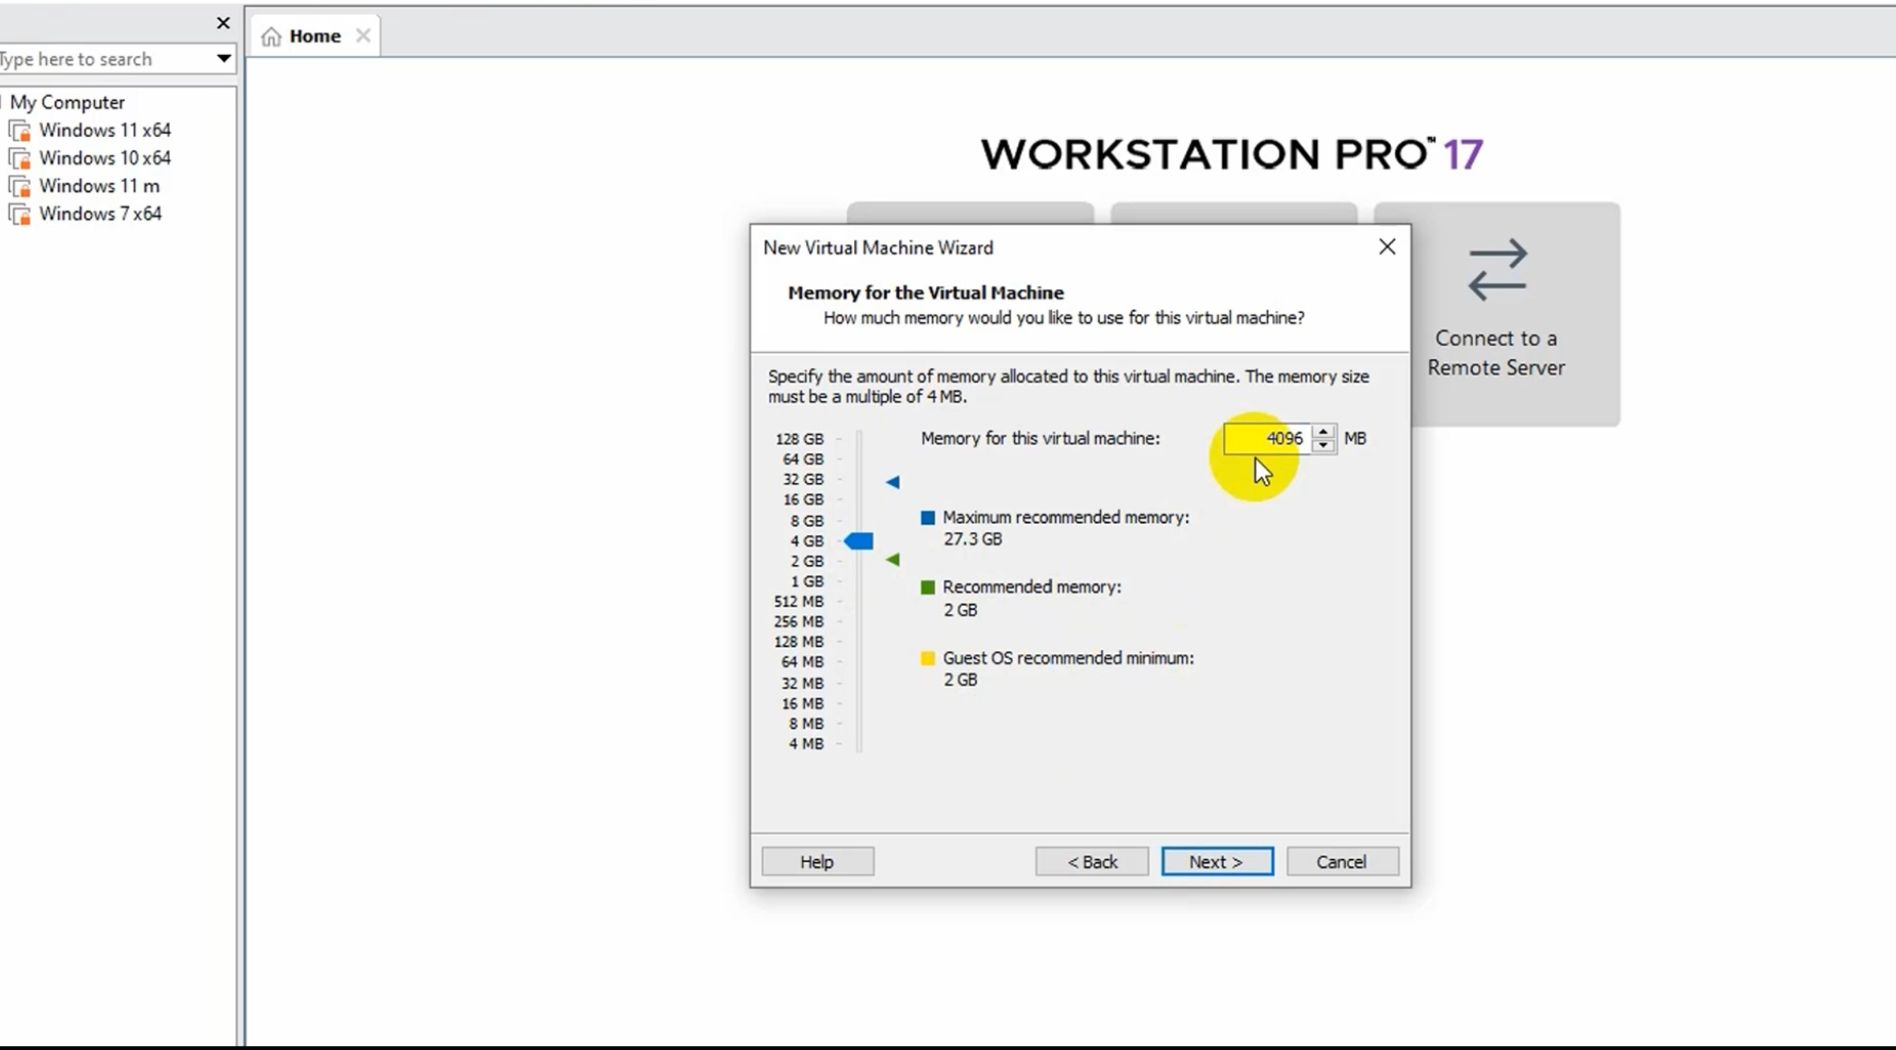Click the 512 MB slider label

798,601
